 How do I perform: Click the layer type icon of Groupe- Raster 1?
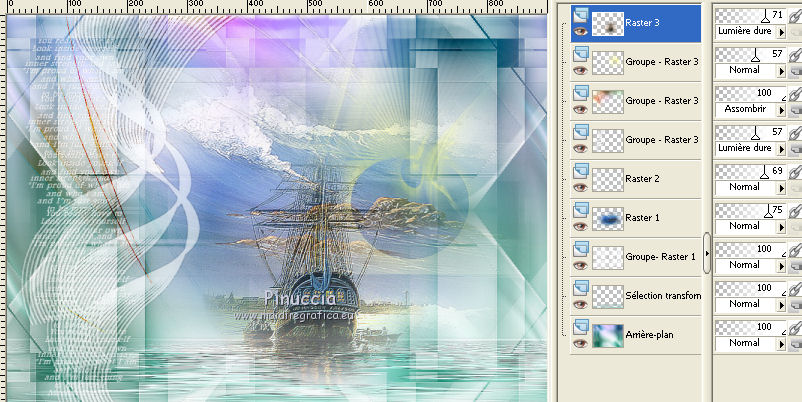(580, 249)
